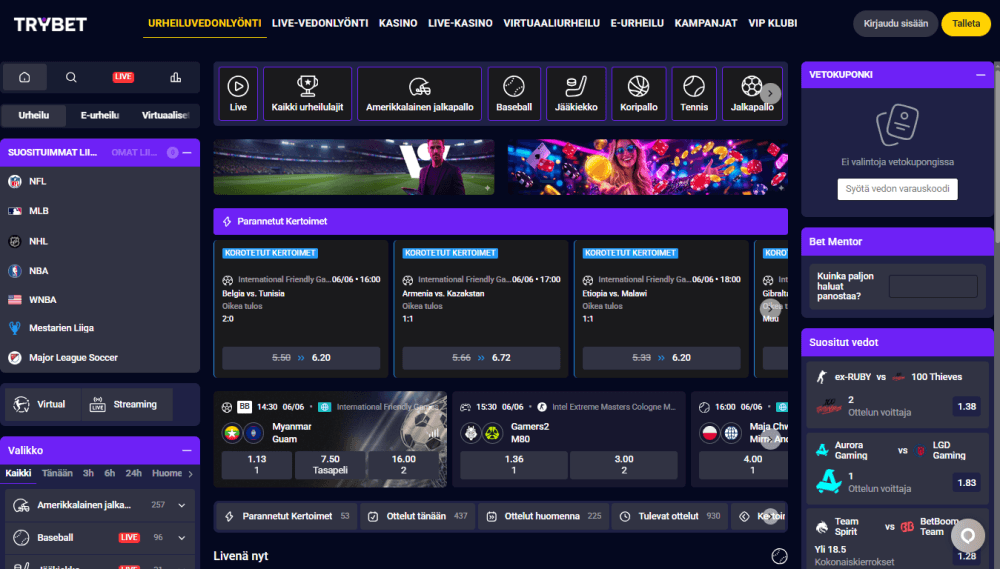Open Live-vedonlyönti in top navigation
1000x569 pixels.
320,24
